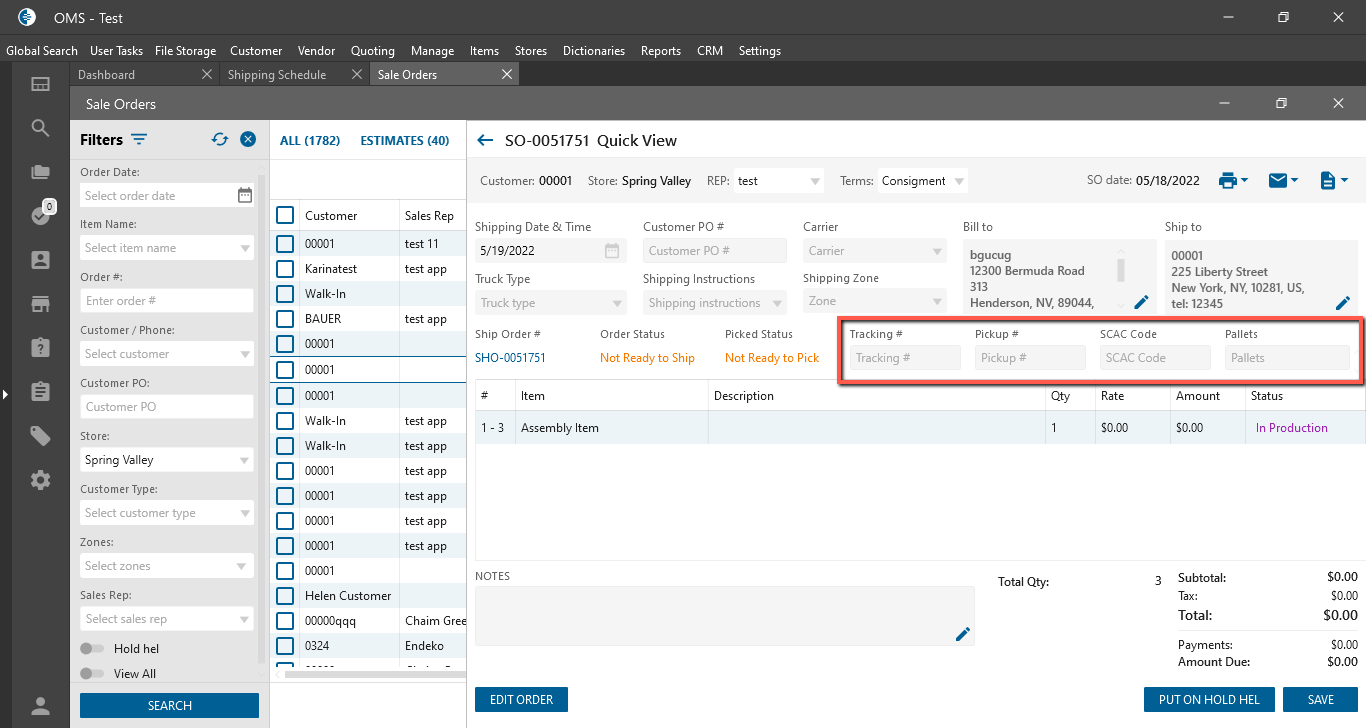Open the SHO-0051751 ship order link
This screenshot has width=1366, height=728.
click(x=510, y=358)
